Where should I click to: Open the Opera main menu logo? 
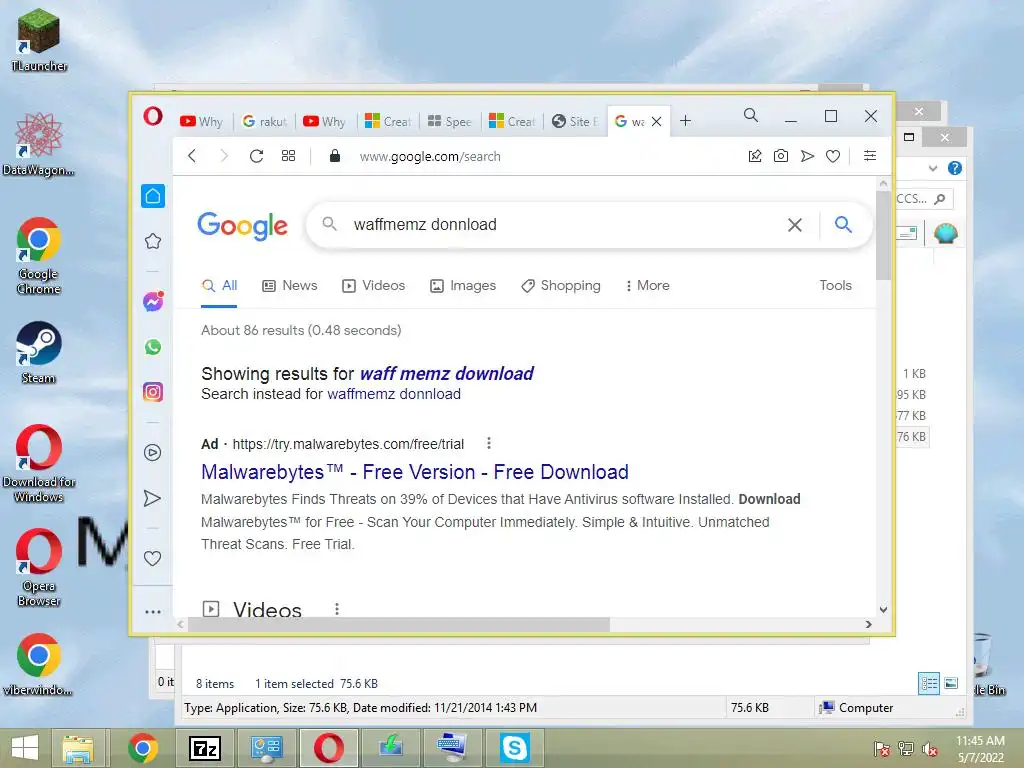[153, 117]
